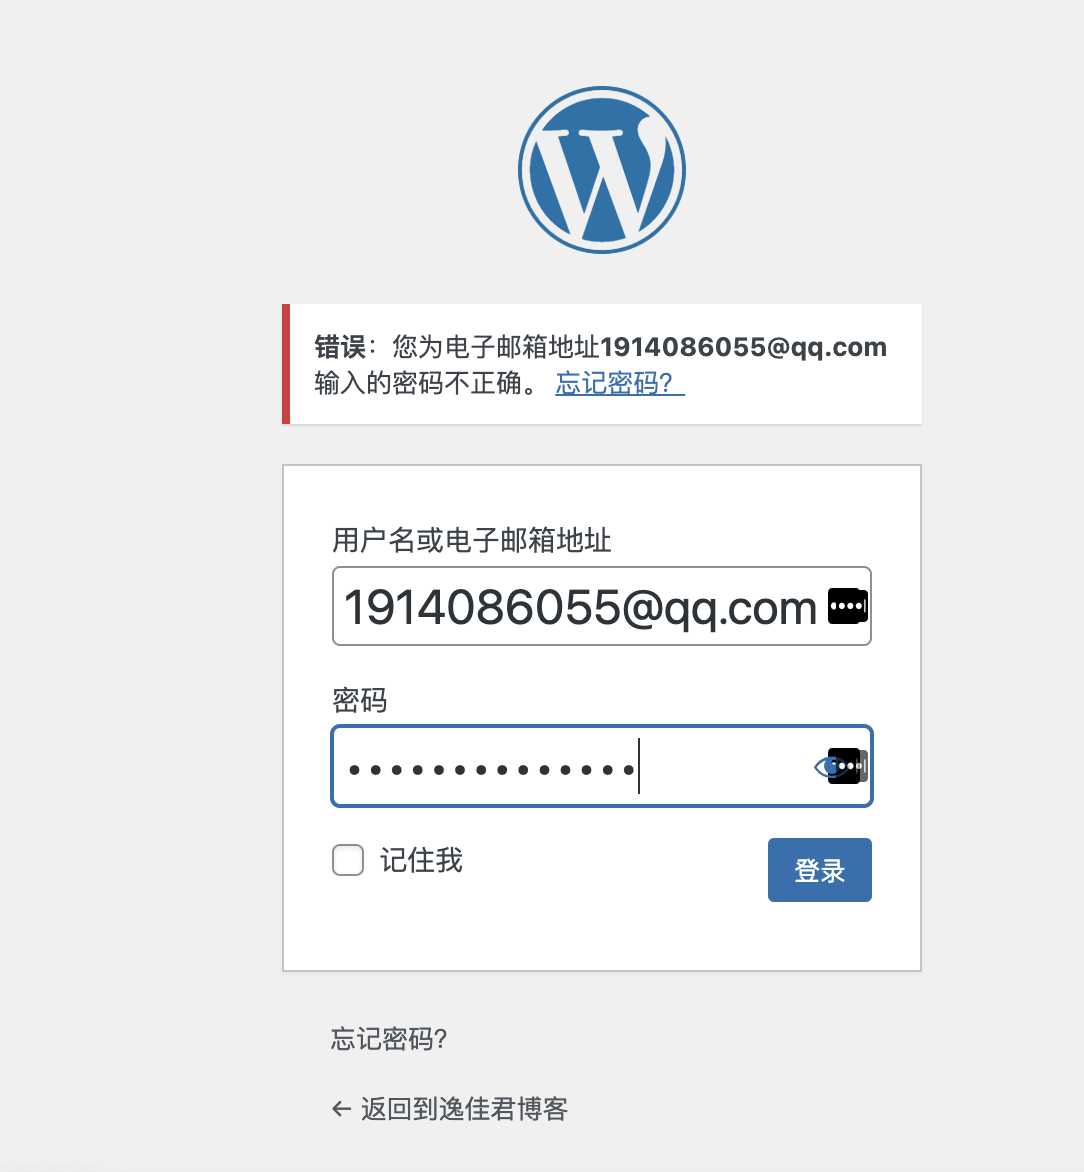This screenshot has height=1172, width=1084.
Task: Tick the 记住我 checkbox
Action: coord(348,860)
